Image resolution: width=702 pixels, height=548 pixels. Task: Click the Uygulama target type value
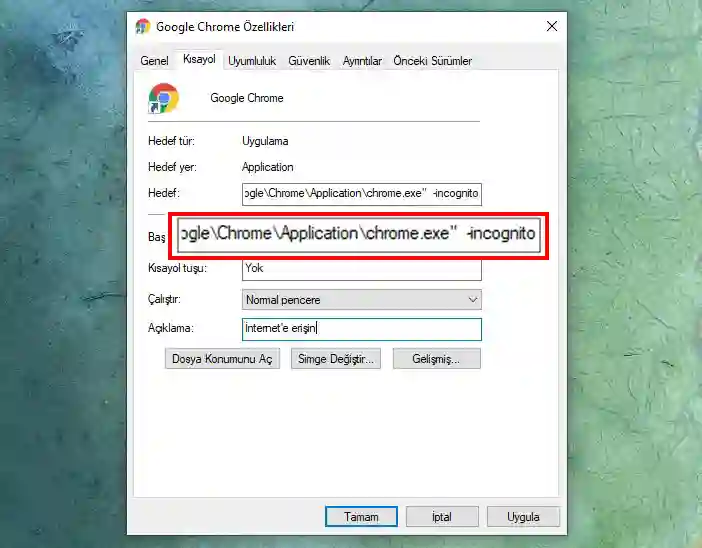pos(265,141)
